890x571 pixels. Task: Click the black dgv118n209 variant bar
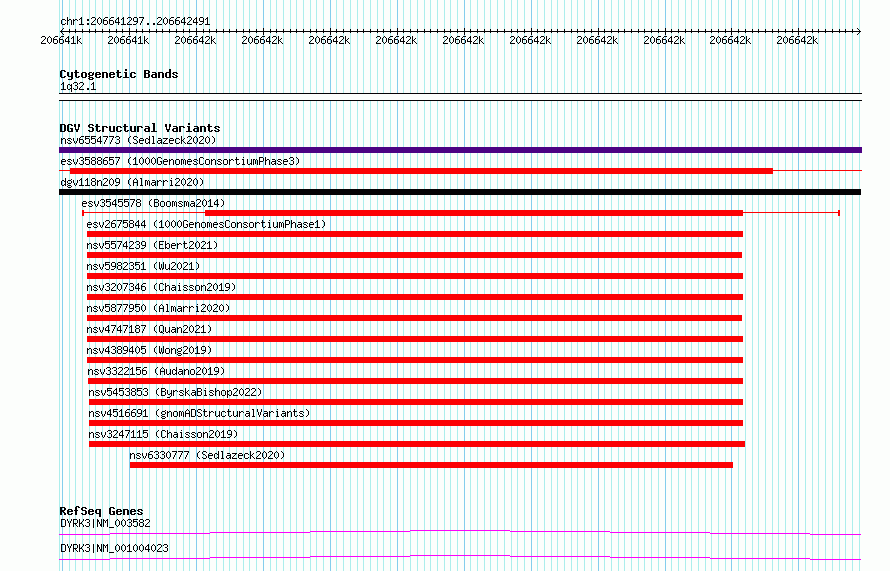(460, 192)
